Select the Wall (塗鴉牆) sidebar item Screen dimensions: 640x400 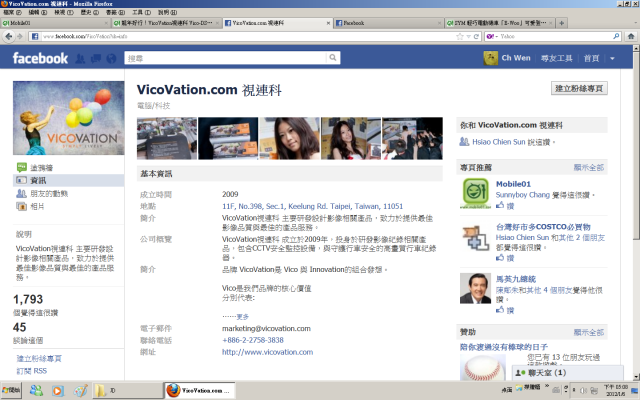pyautogui.click(x=69, y=167)
